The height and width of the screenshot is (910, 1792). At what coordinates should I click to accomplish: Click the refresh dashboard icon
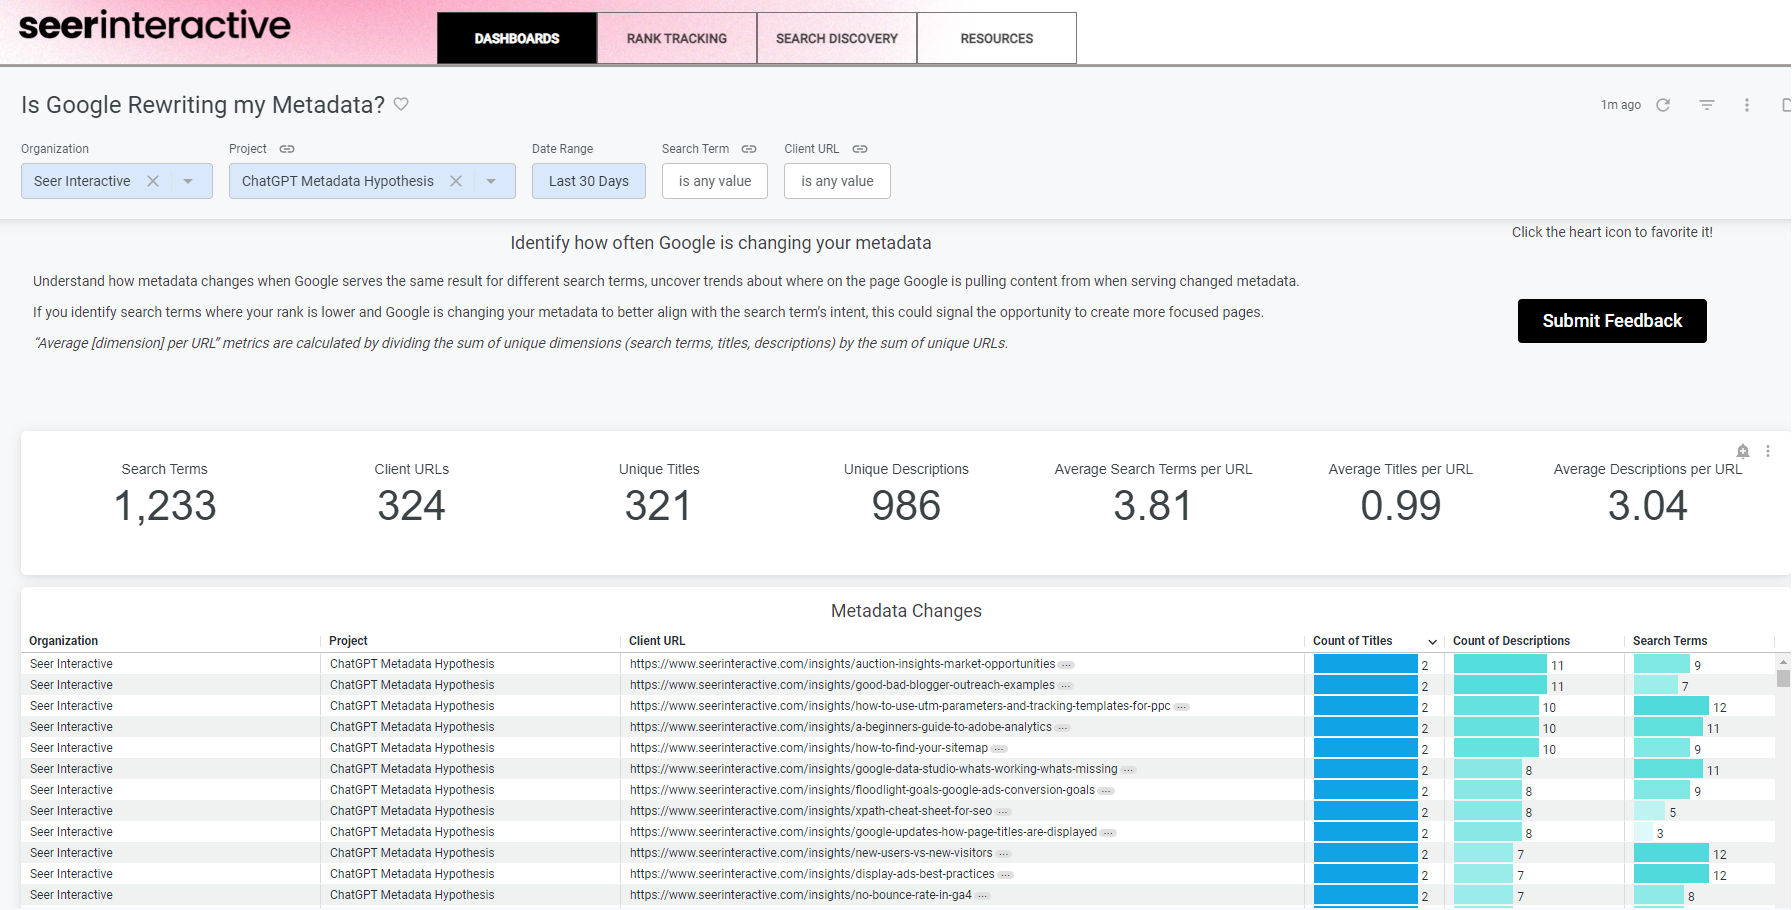point(1663,105)
